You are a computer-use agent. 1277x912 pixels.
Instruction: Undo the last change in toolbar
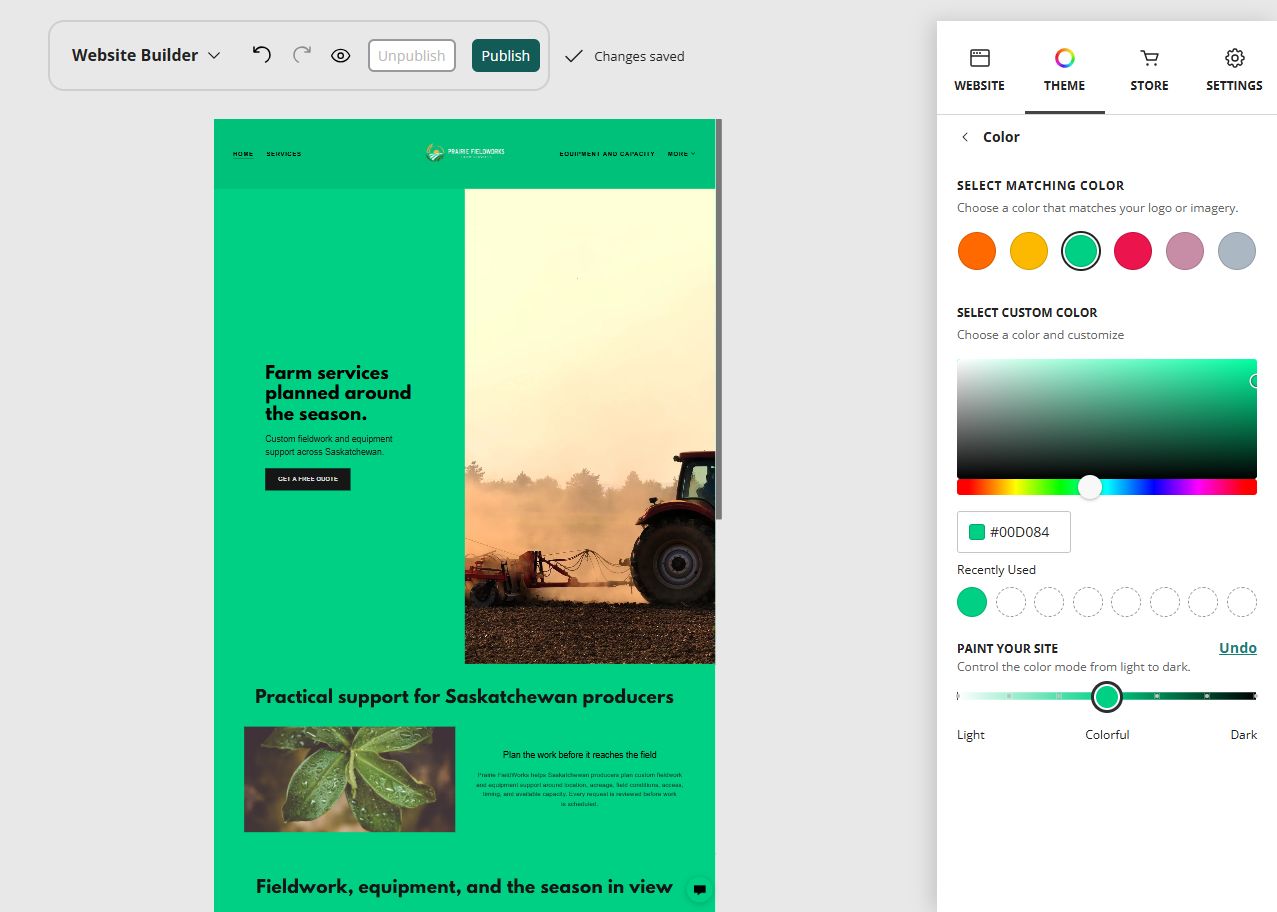[262, 55]
